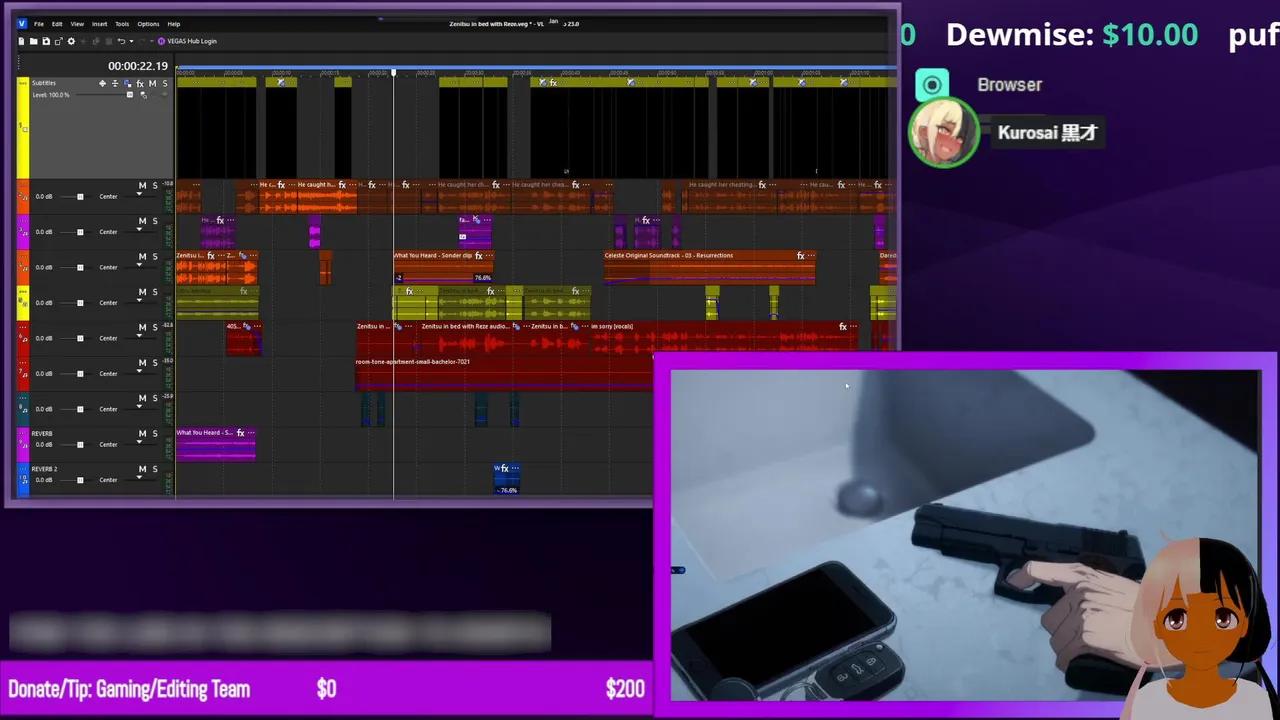
Task: Open automation dropdown on audio track 3
Action: [140, 229]
